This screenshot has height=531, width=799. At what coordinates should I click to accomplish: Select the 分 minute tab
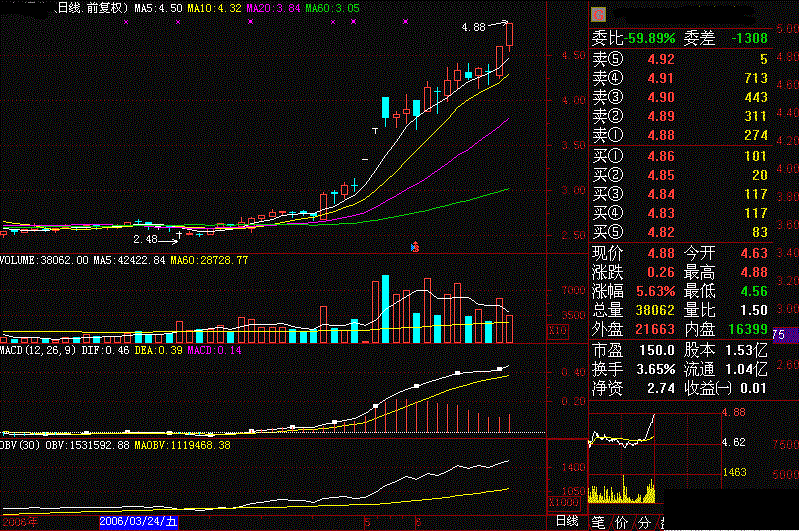point(643,521)
